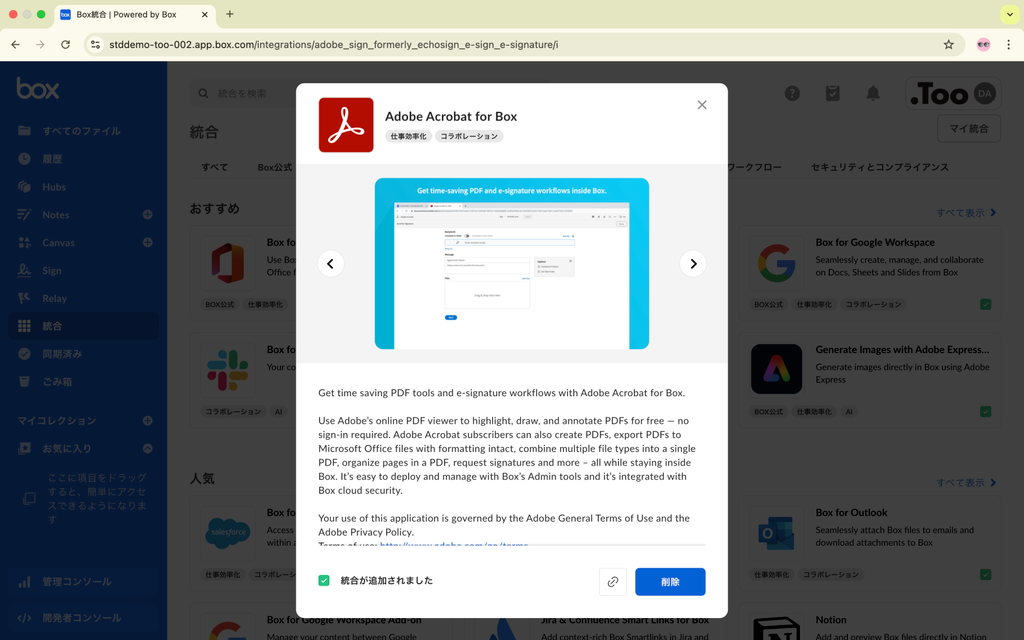Close the Adobe Acrobat dialog
1024x640 pixels.
click(x=702, y=105)
